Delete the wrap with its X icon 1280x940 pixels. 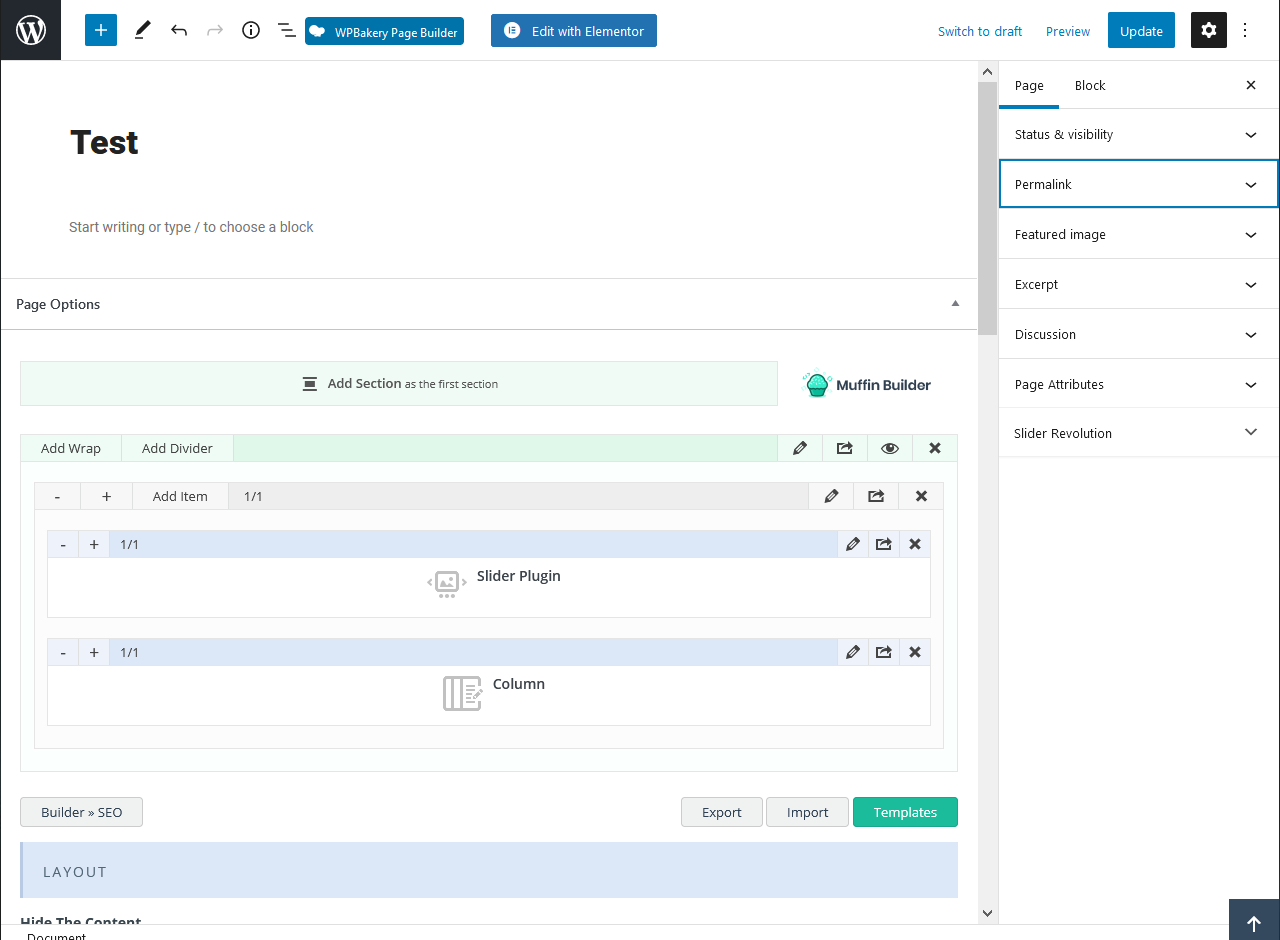[x=921, y=496]
